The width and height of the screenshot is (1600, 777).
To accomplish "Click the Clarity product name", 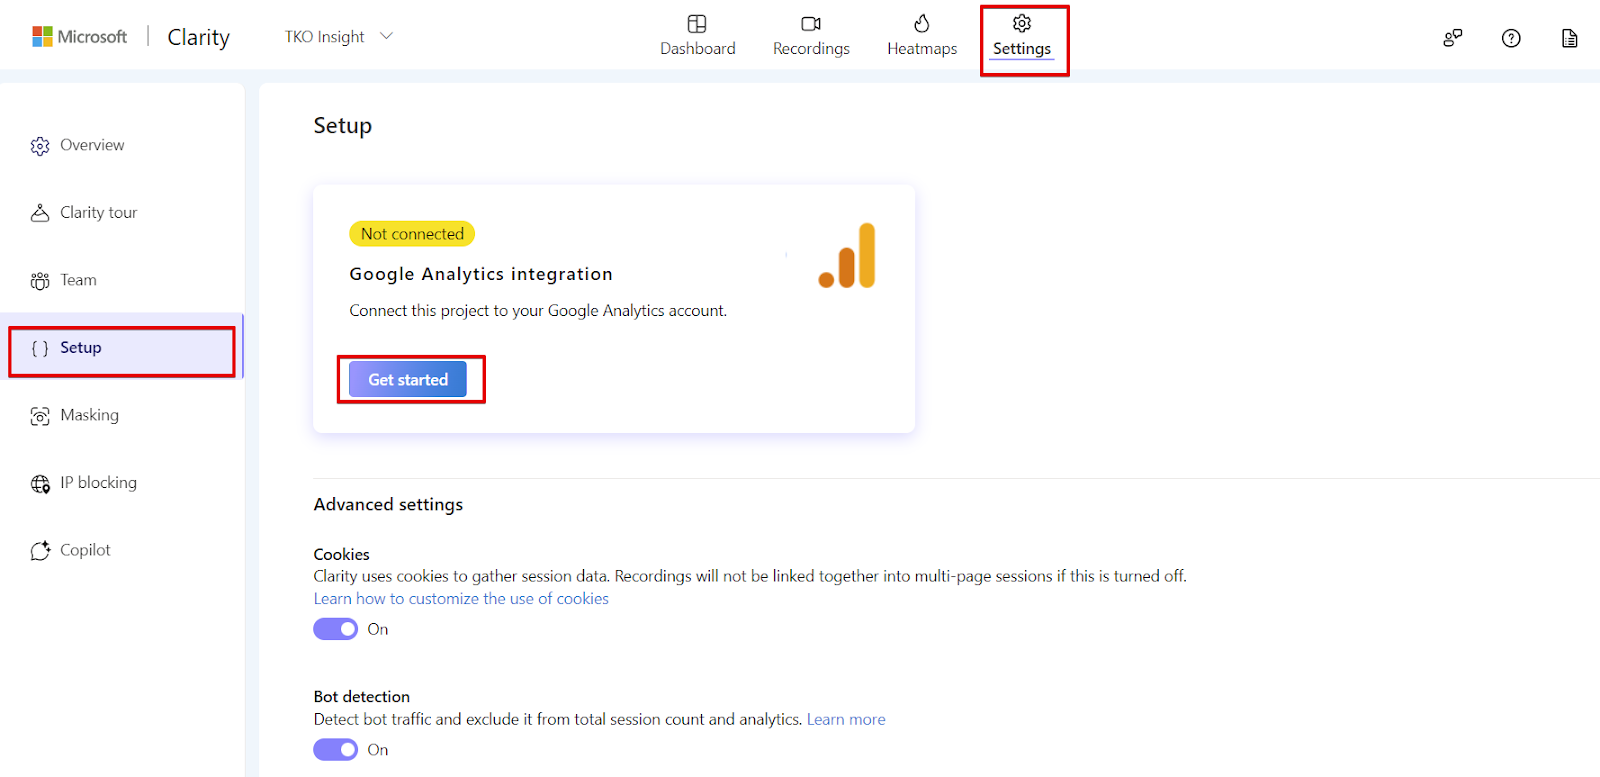I will click(x=198, y=38).
